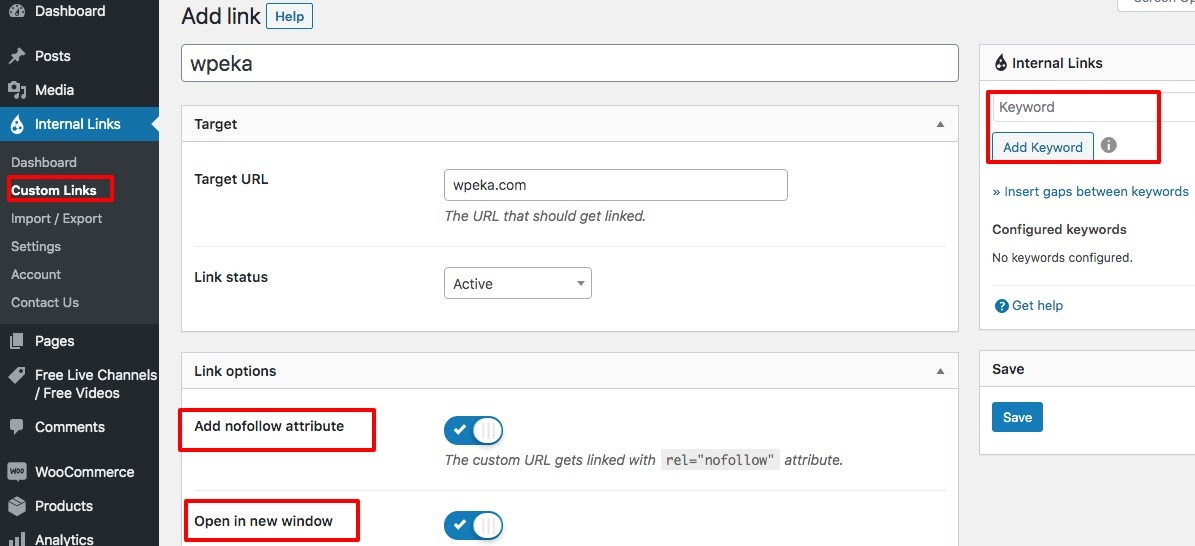Click the rel="nofollow" code text
1195x546 pixels.
point(720,461)
